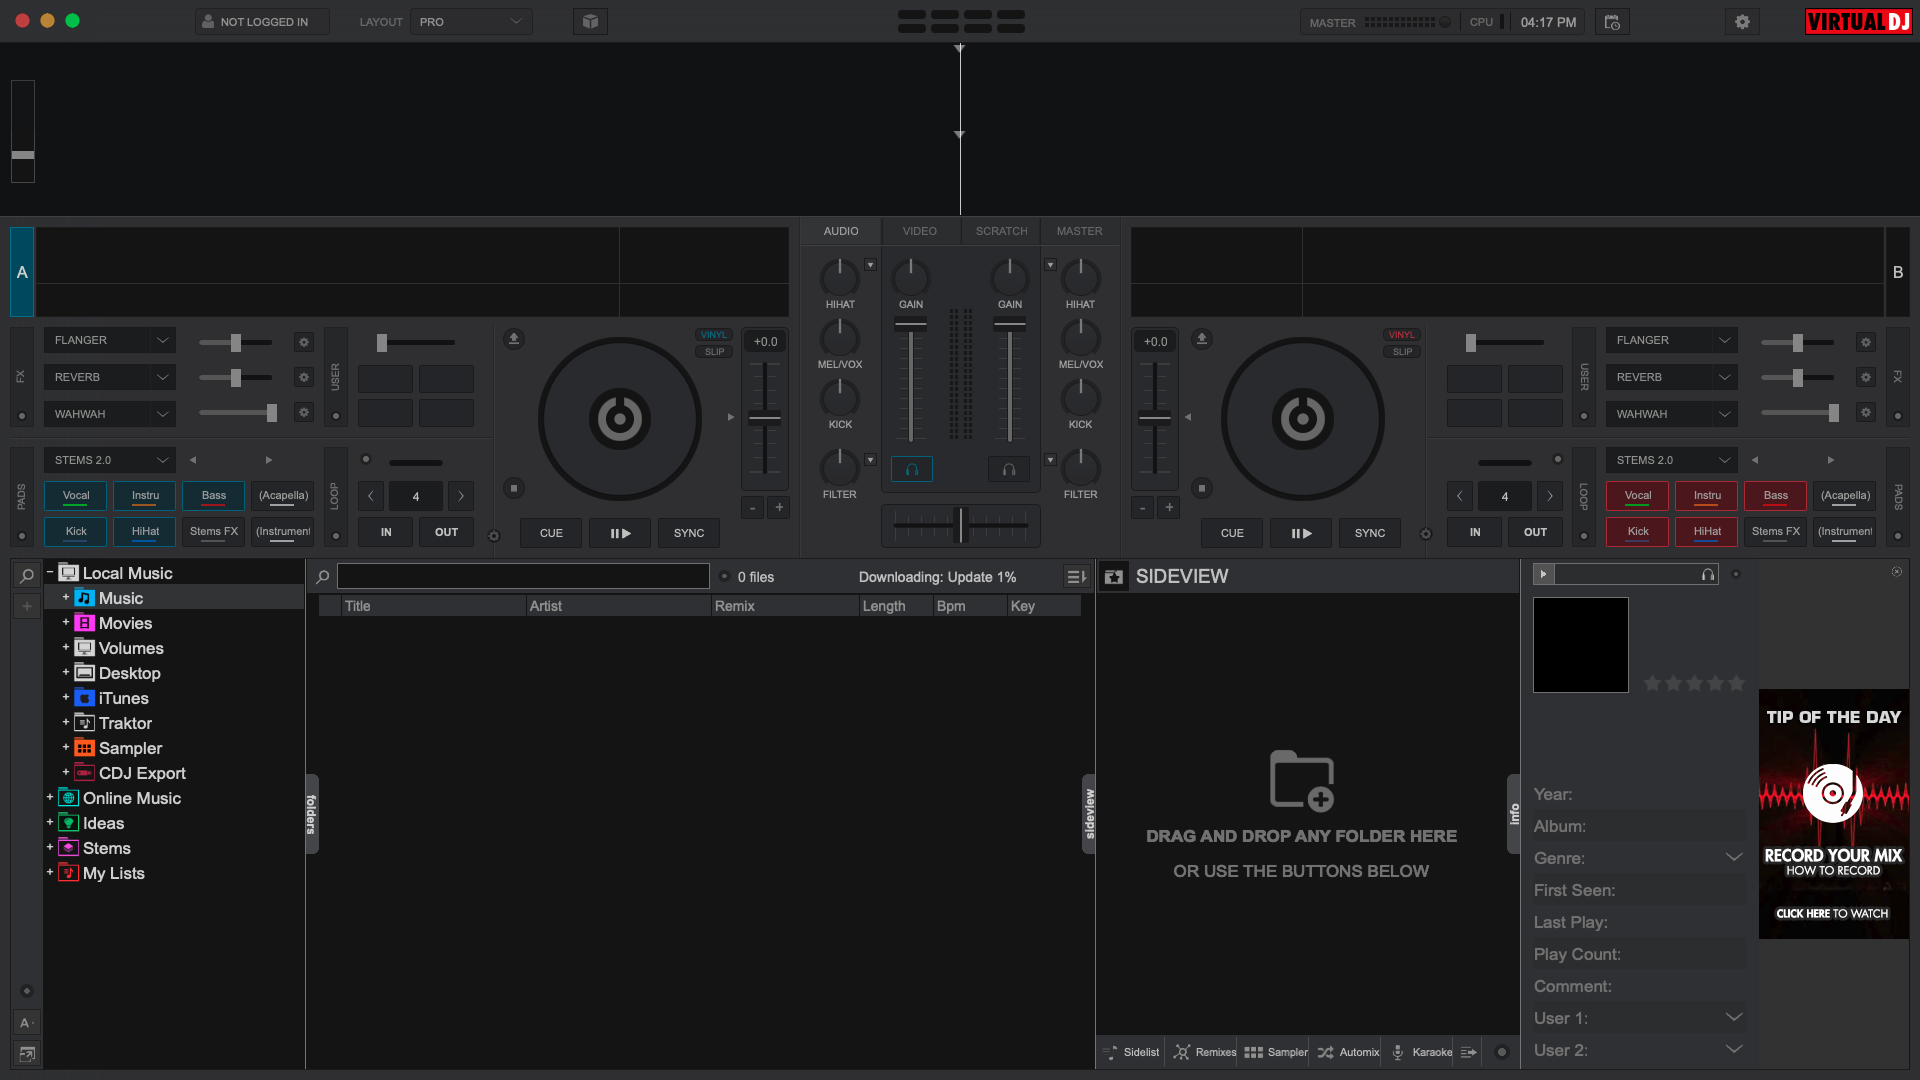Screen dimensions: 1920x1080
Task: Click loop IN button on deck A
Action: coord(386,533)
